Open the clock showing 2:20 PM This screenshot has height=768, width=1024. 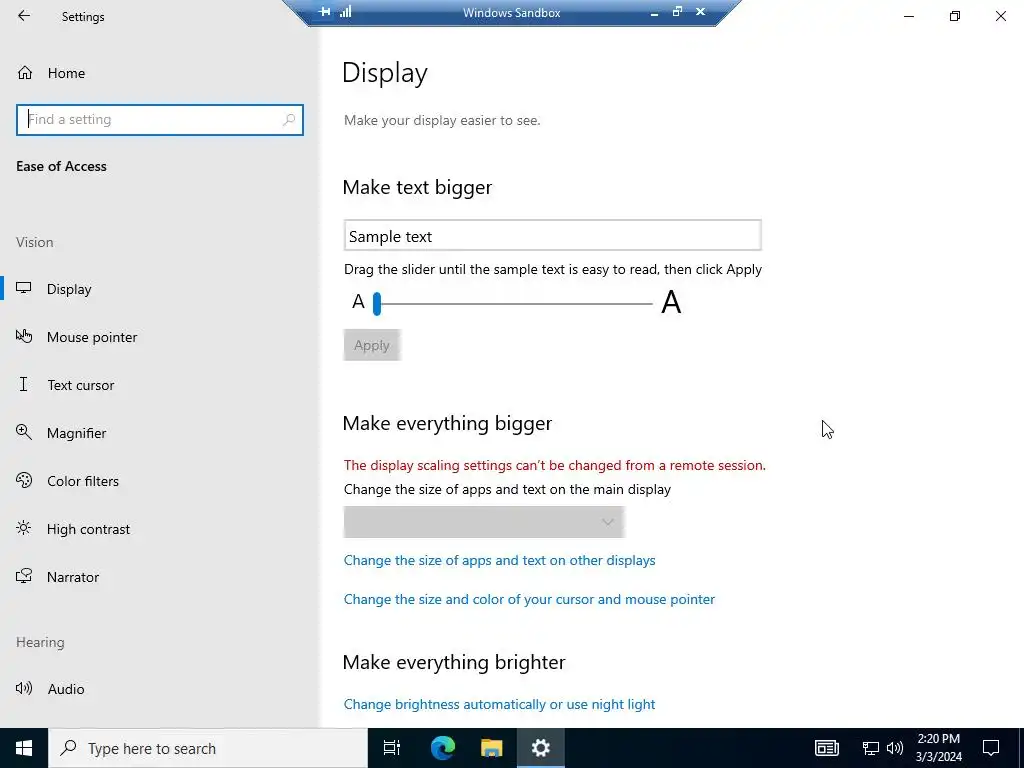[x=938, y=748]
